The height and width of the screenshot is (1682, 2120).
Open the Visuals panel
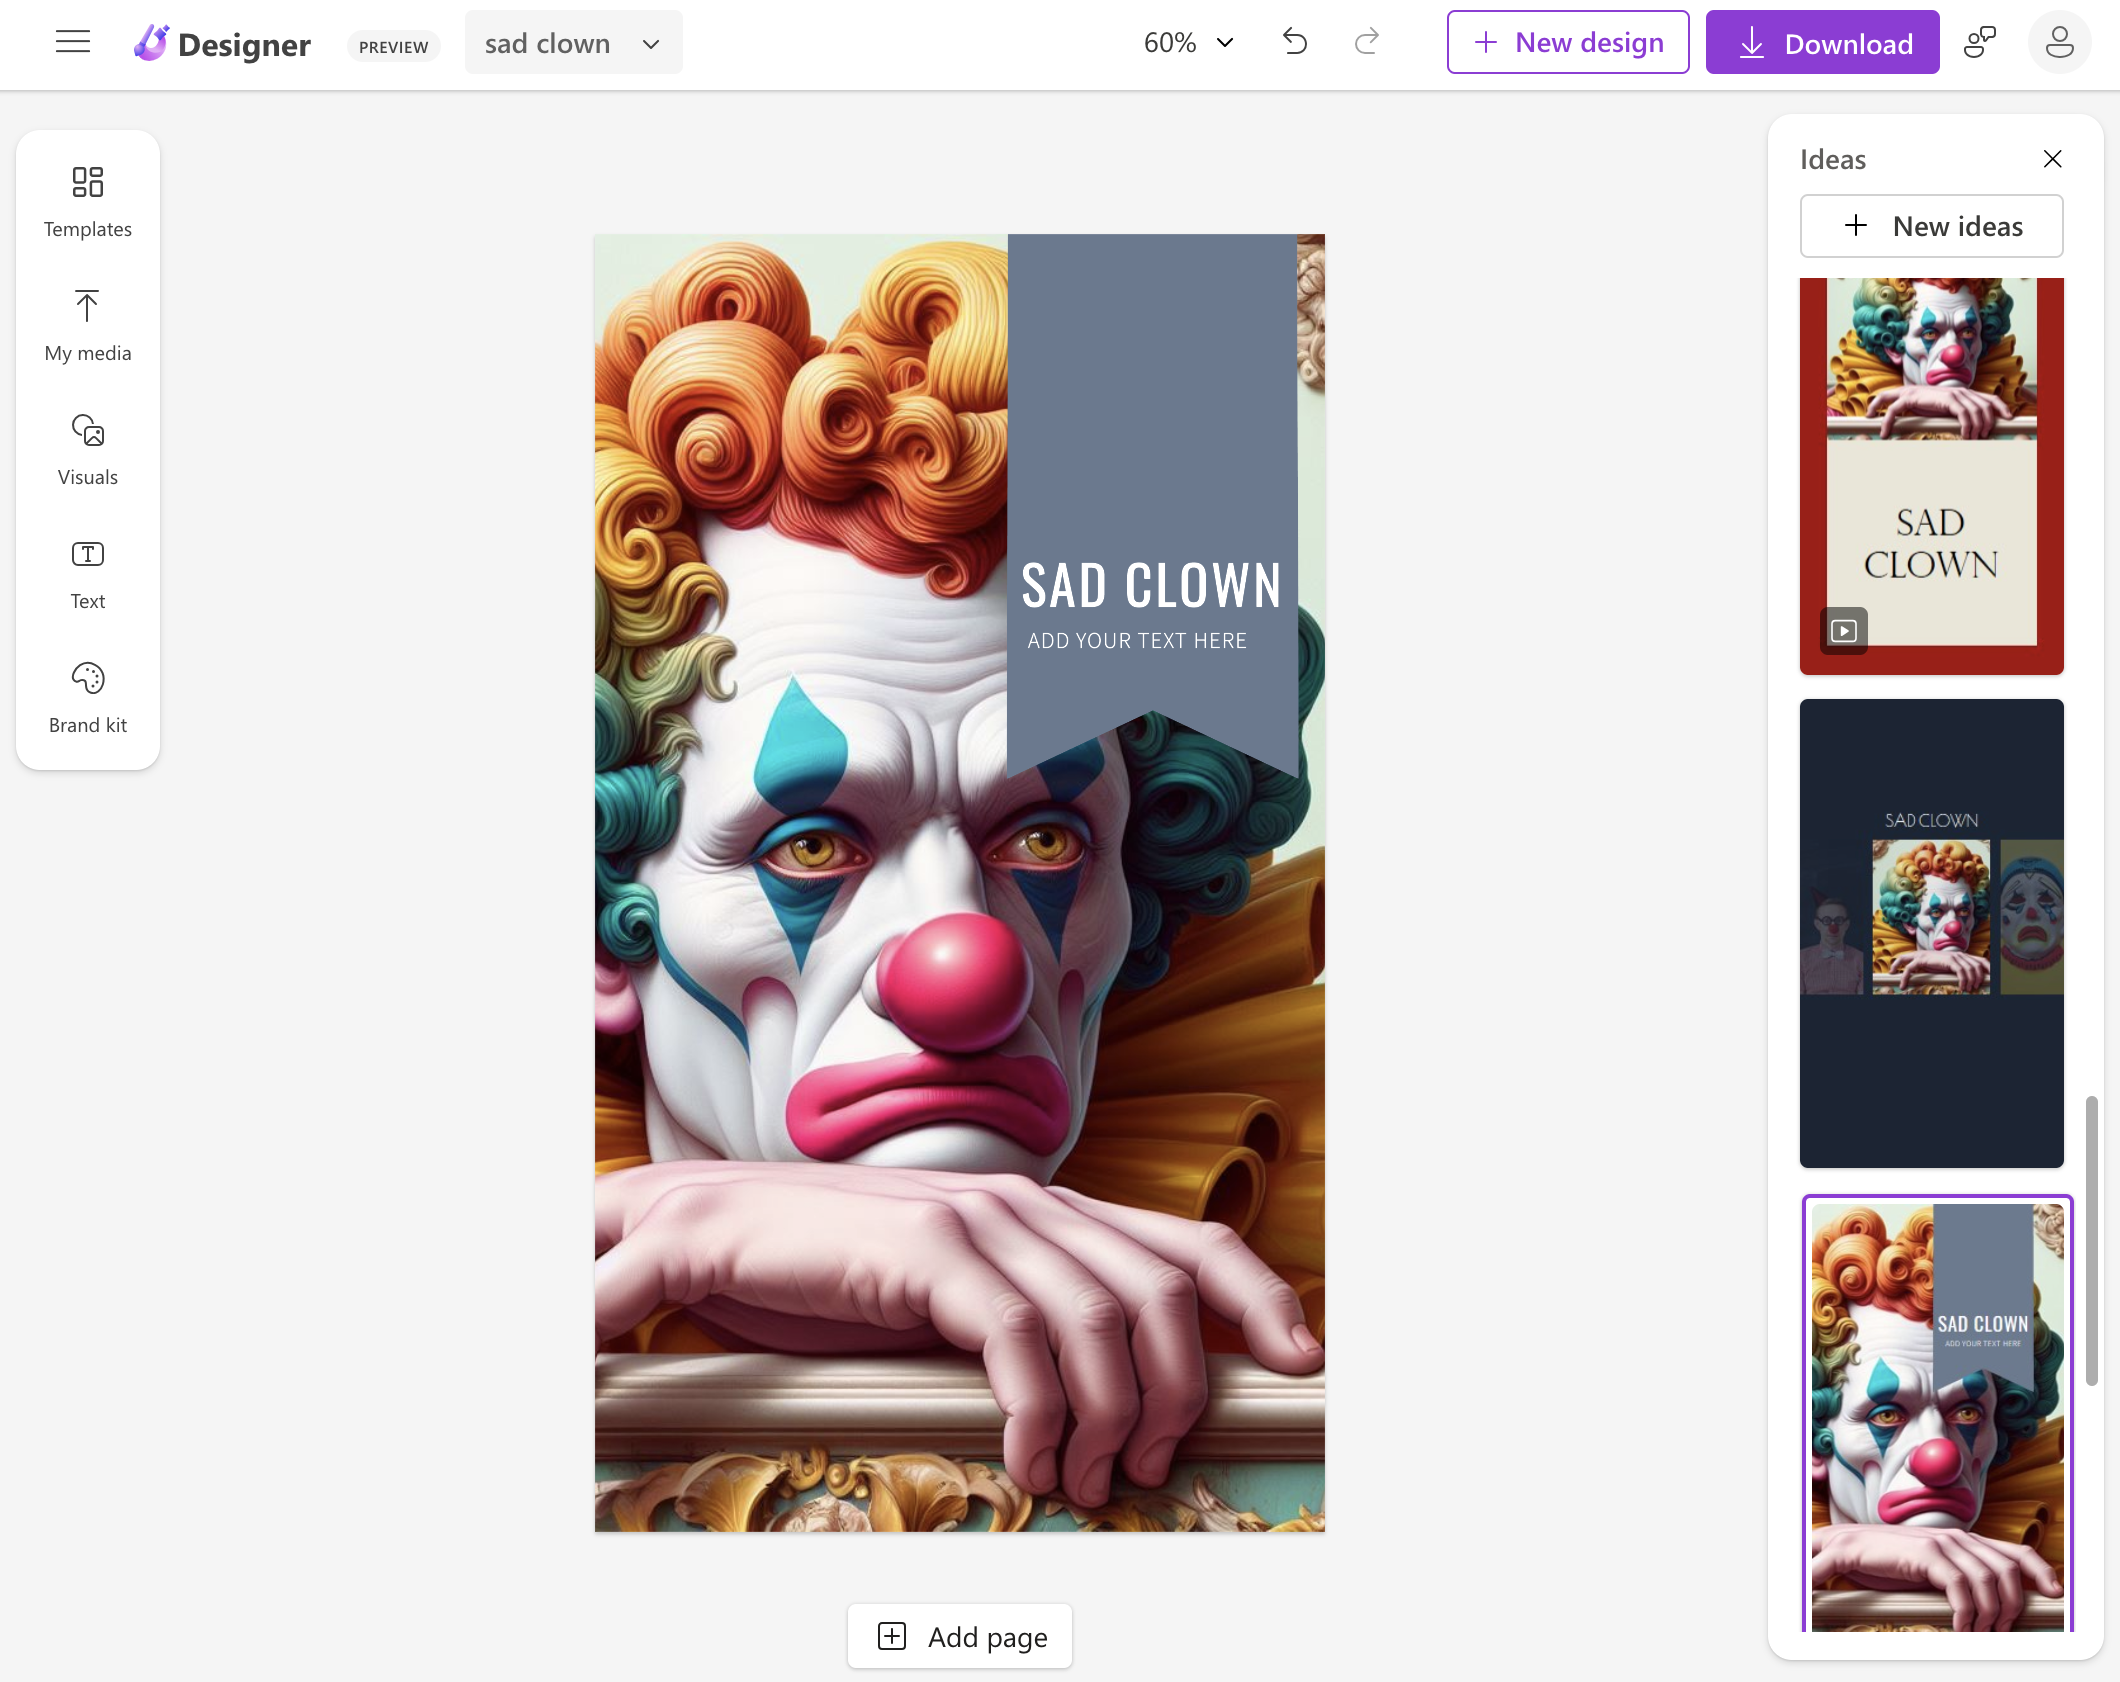[88, 450]
